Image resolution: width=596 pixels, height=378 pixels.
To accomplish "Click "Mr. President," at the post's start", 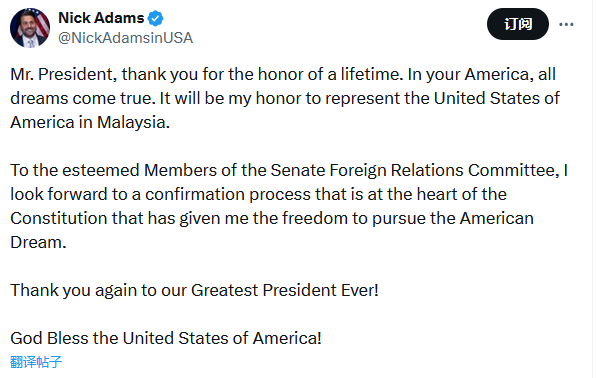I will tap(63, 75).
